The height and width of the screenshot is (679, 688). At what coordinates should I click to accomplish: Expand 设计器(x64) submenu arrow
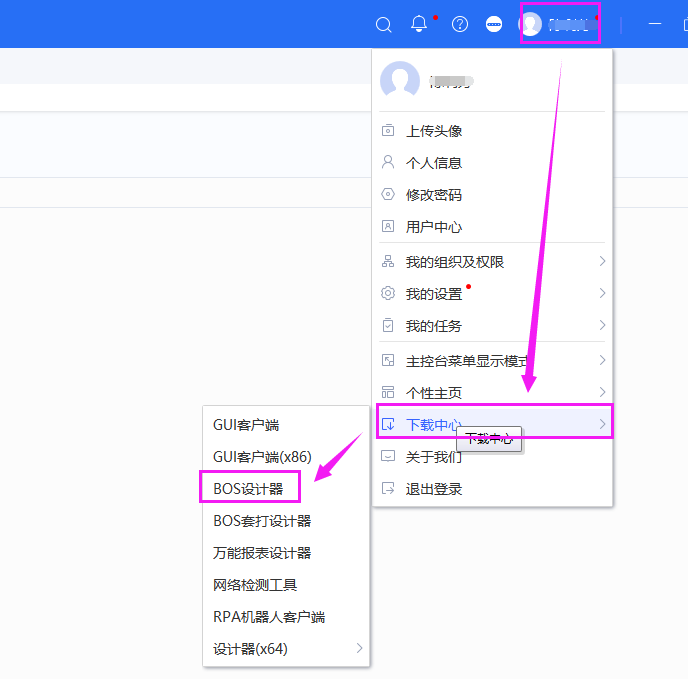coord(360,649)
